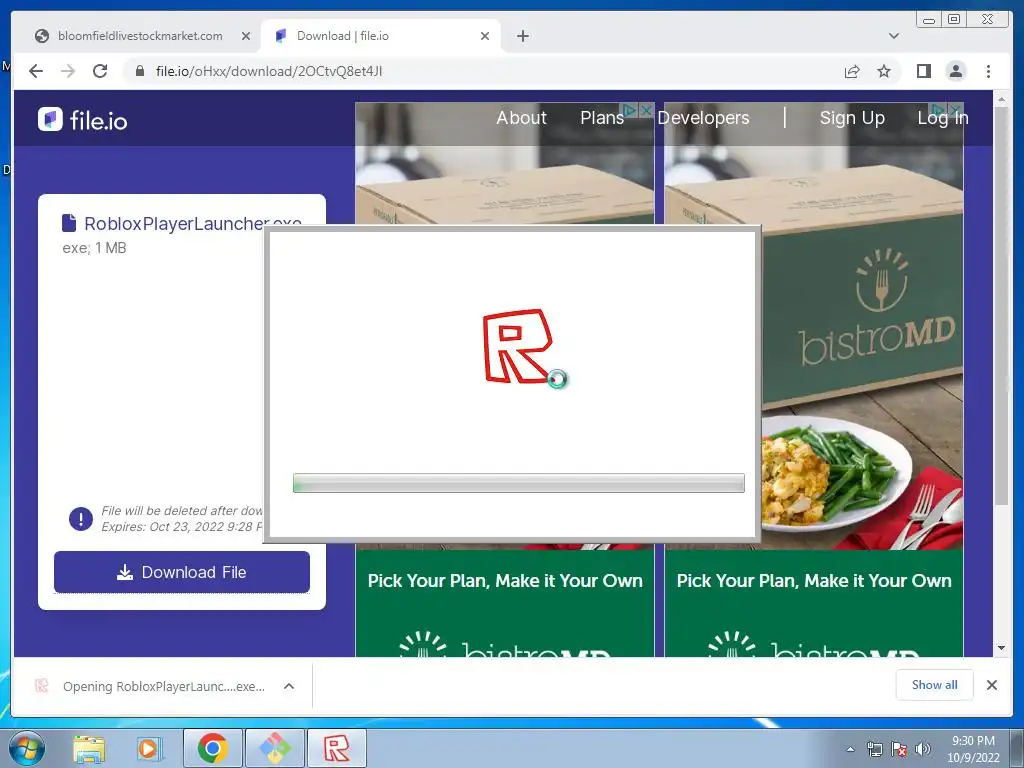Go back to the previous page
This screenshot has height=768, width=1024.
click(x=36, y=71)
